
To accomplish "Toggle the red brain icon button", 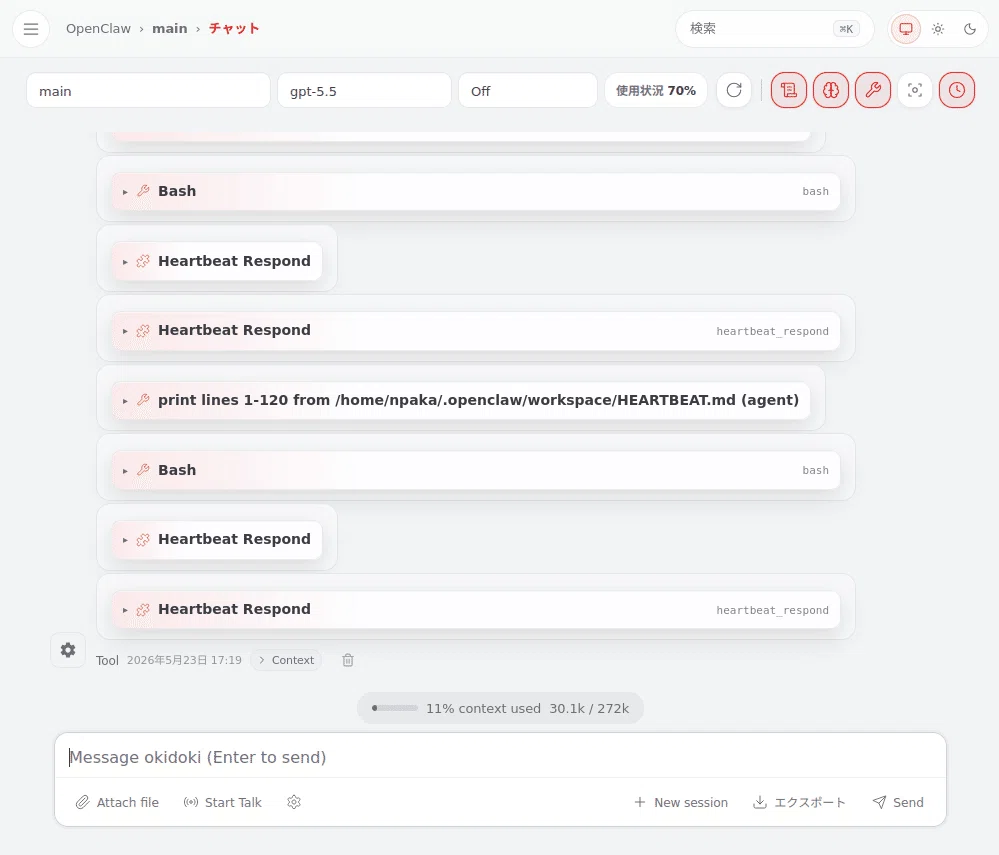I will (x=831, y=90).
